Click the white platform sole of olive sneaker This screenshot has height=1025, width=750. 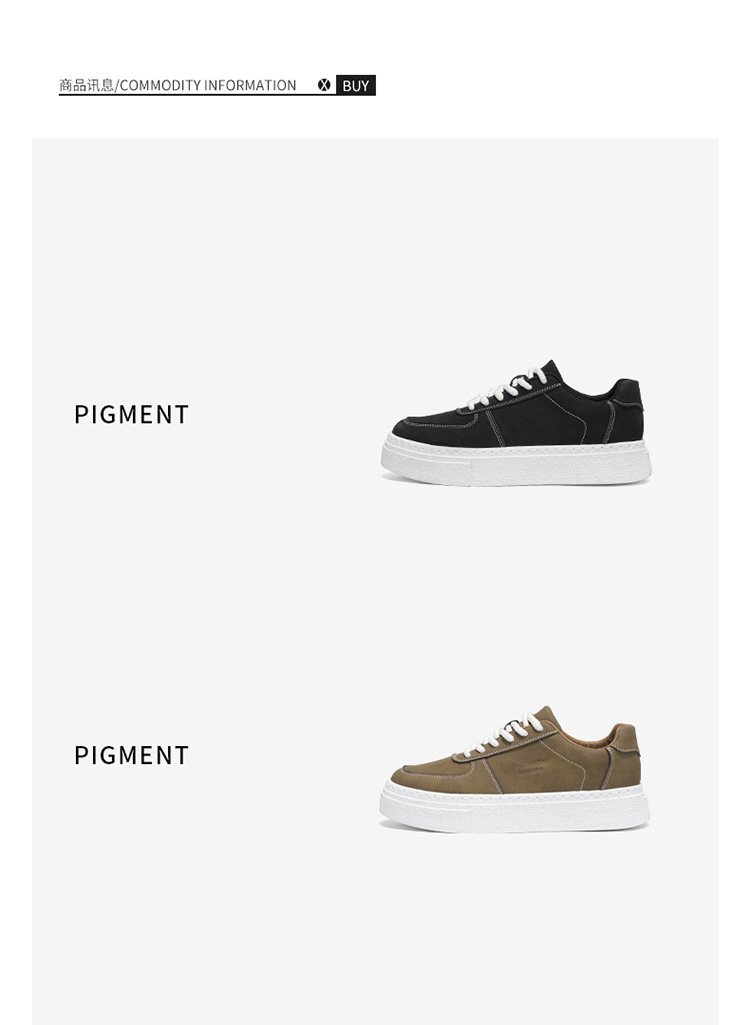tap(515, 808)
